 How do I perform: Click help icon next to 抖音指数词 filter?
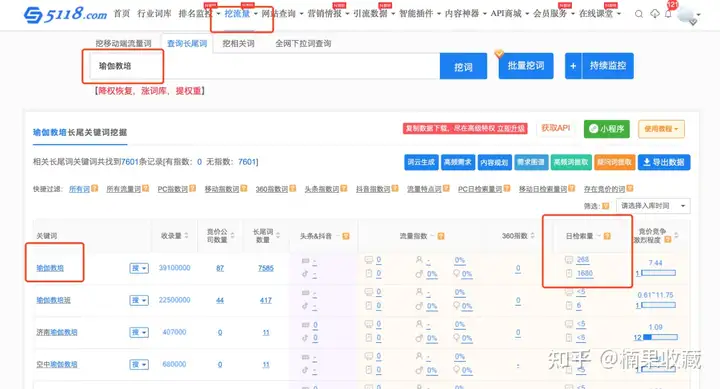point(395,188)
